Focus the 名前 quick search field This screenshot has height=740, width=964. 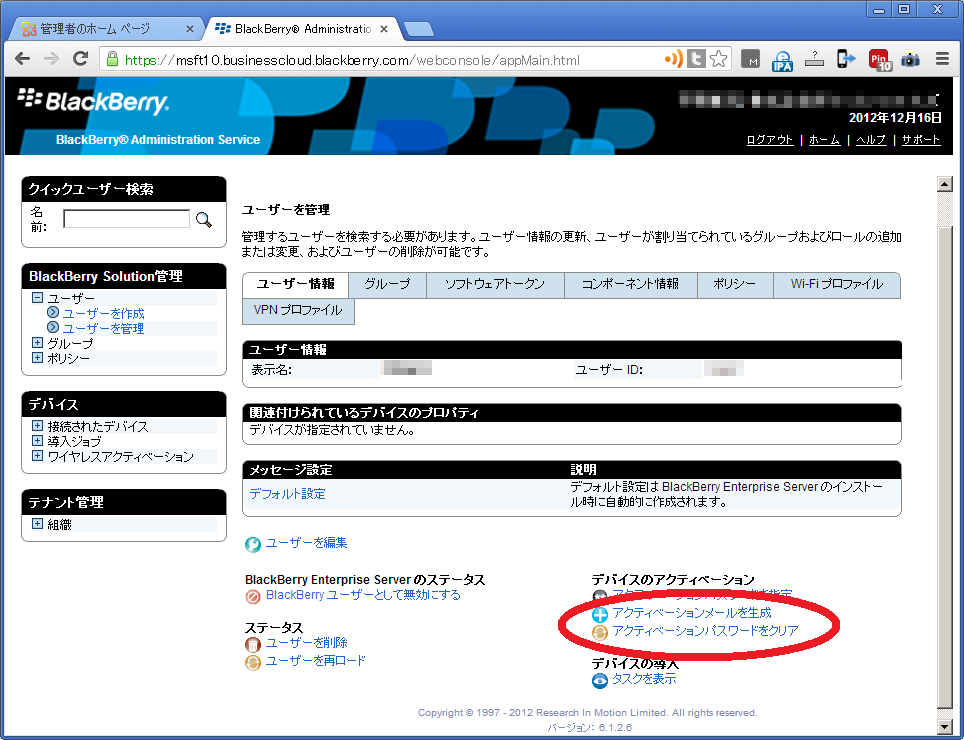[127, 219]
